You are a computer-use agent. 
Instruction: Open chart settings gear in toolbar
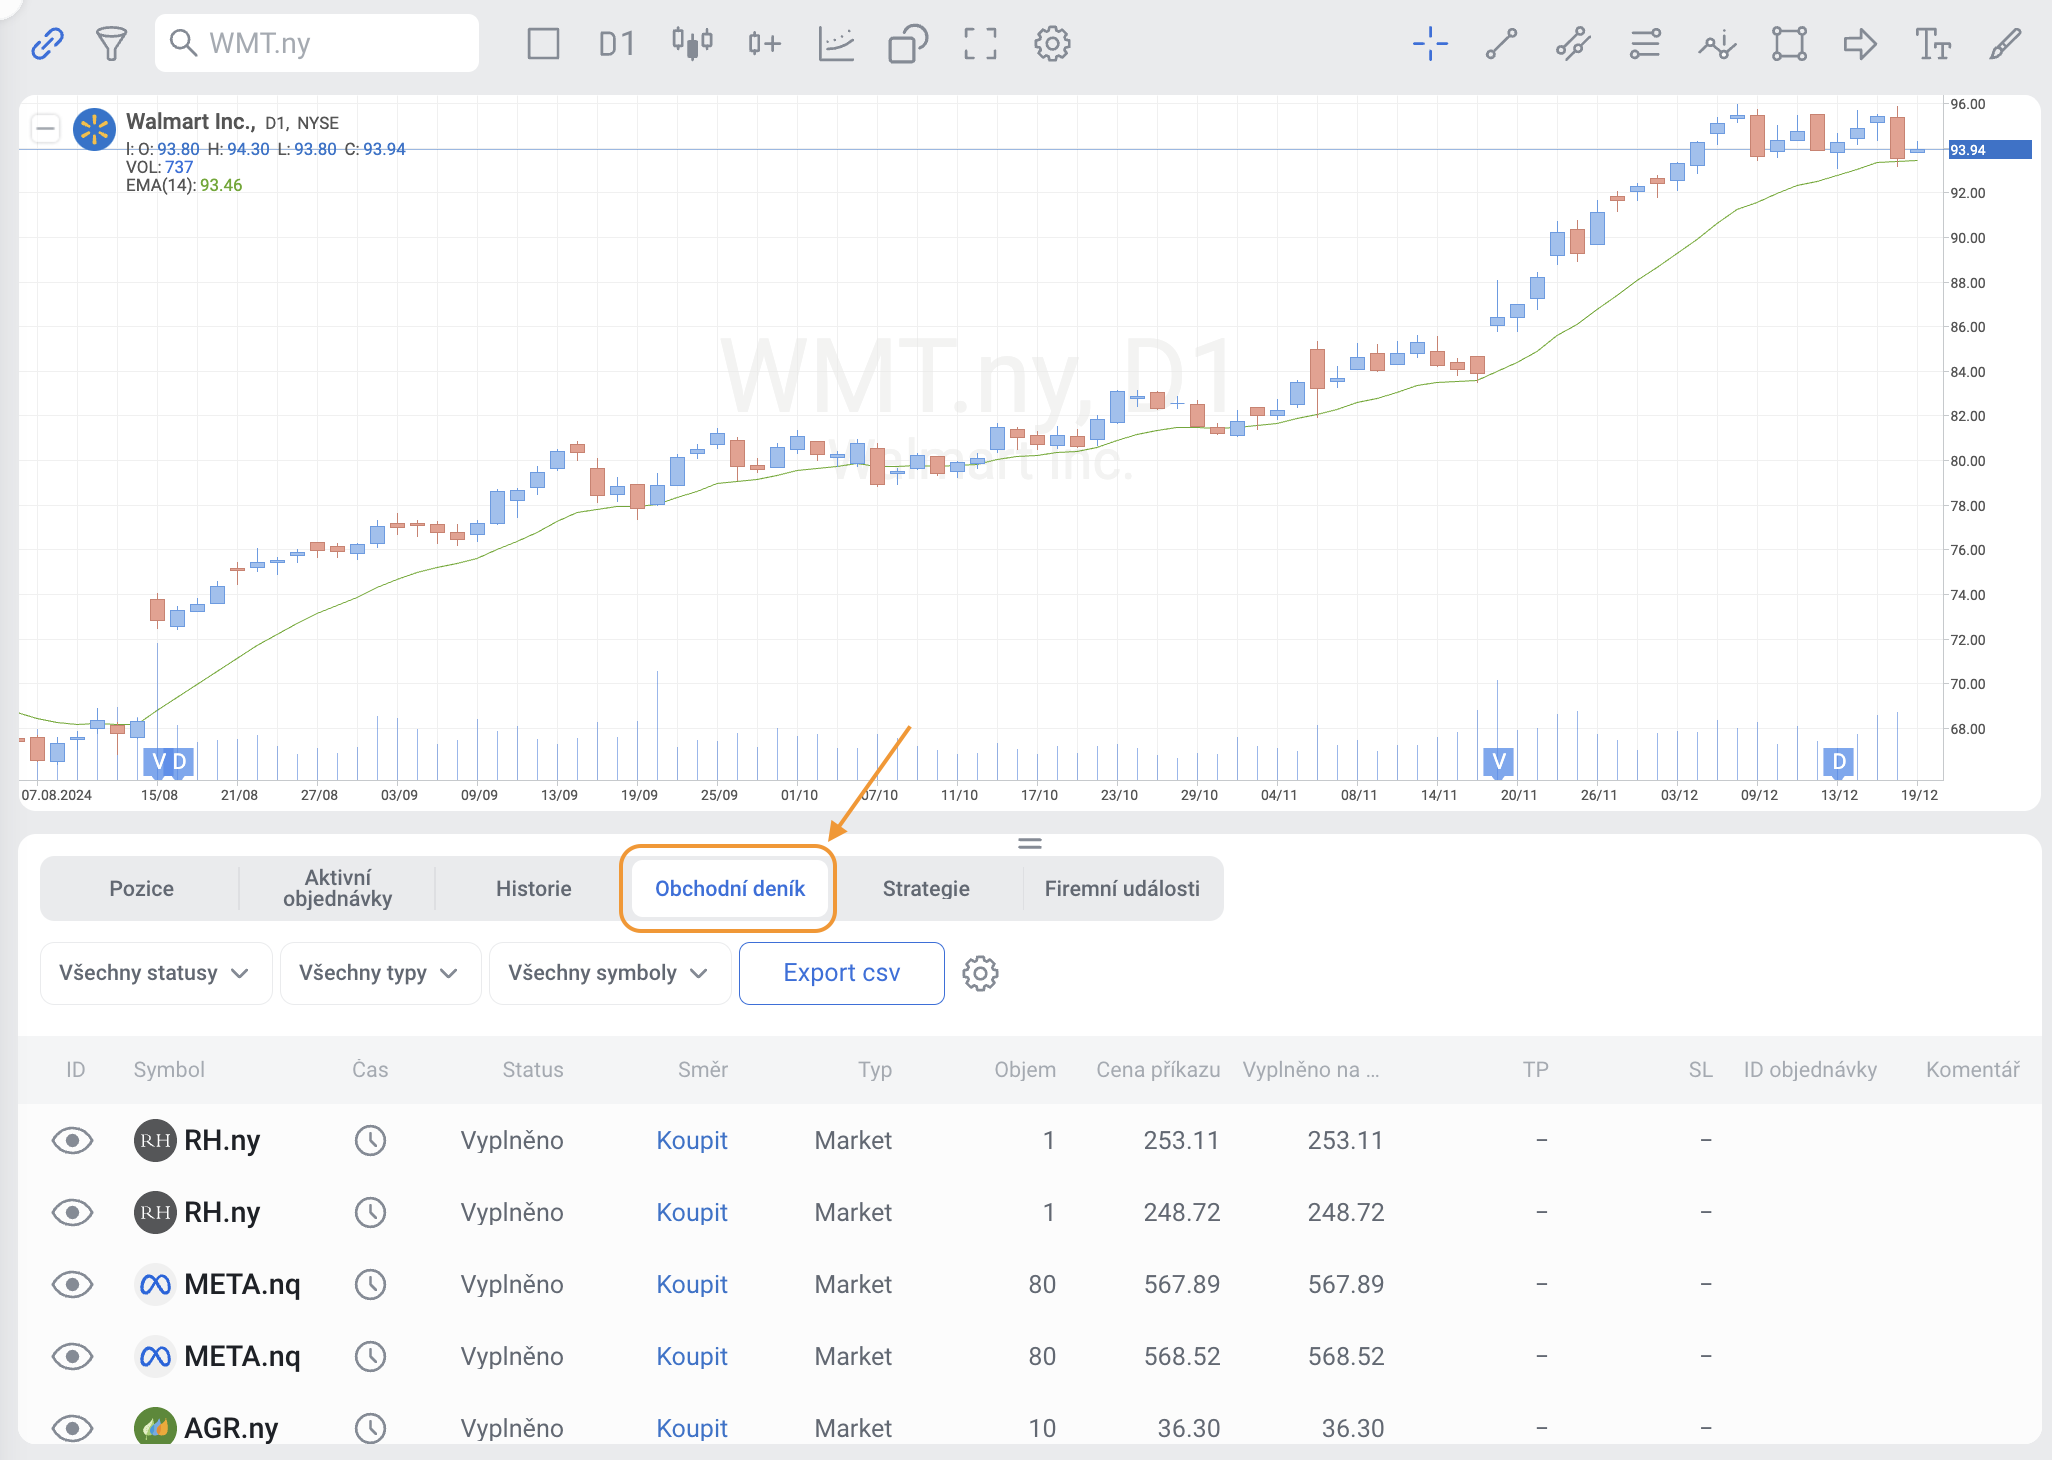click(1052, 43)
